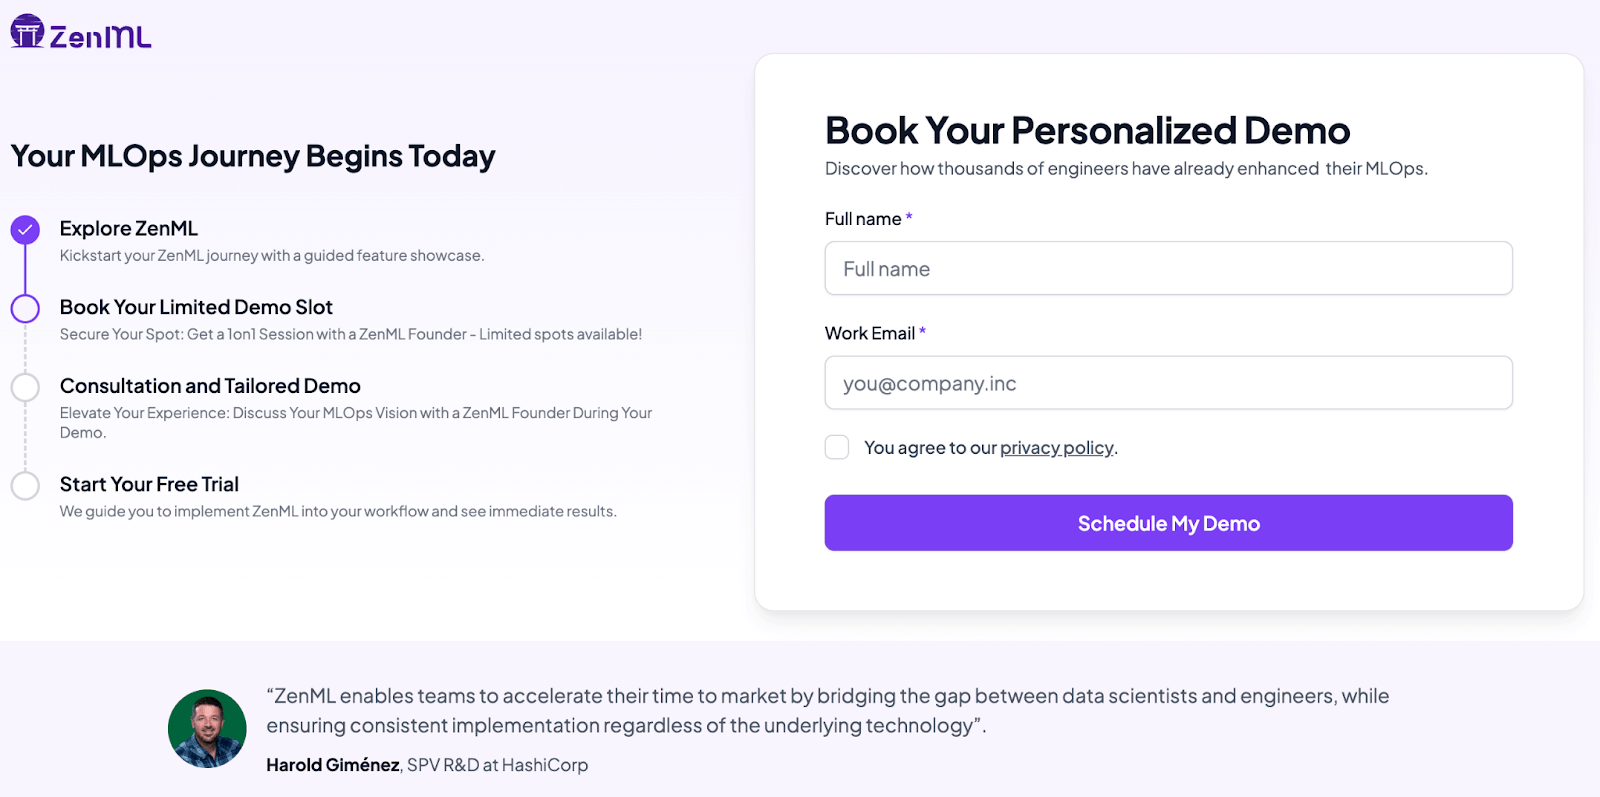Screen dimensions: 1600x797
Task: Click the ZenML logo icon
Action: coord(27,31)
